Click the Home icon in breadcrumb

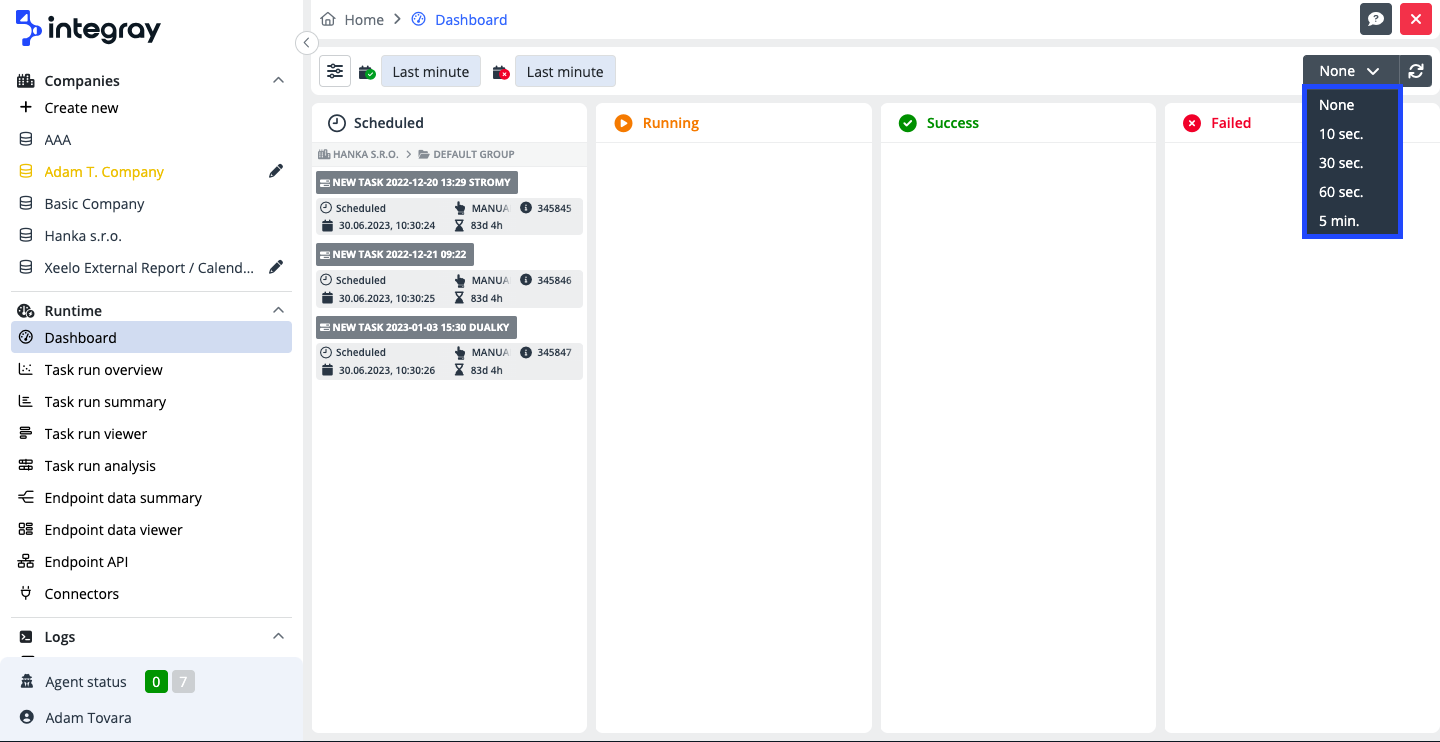[x=327, y=19]
